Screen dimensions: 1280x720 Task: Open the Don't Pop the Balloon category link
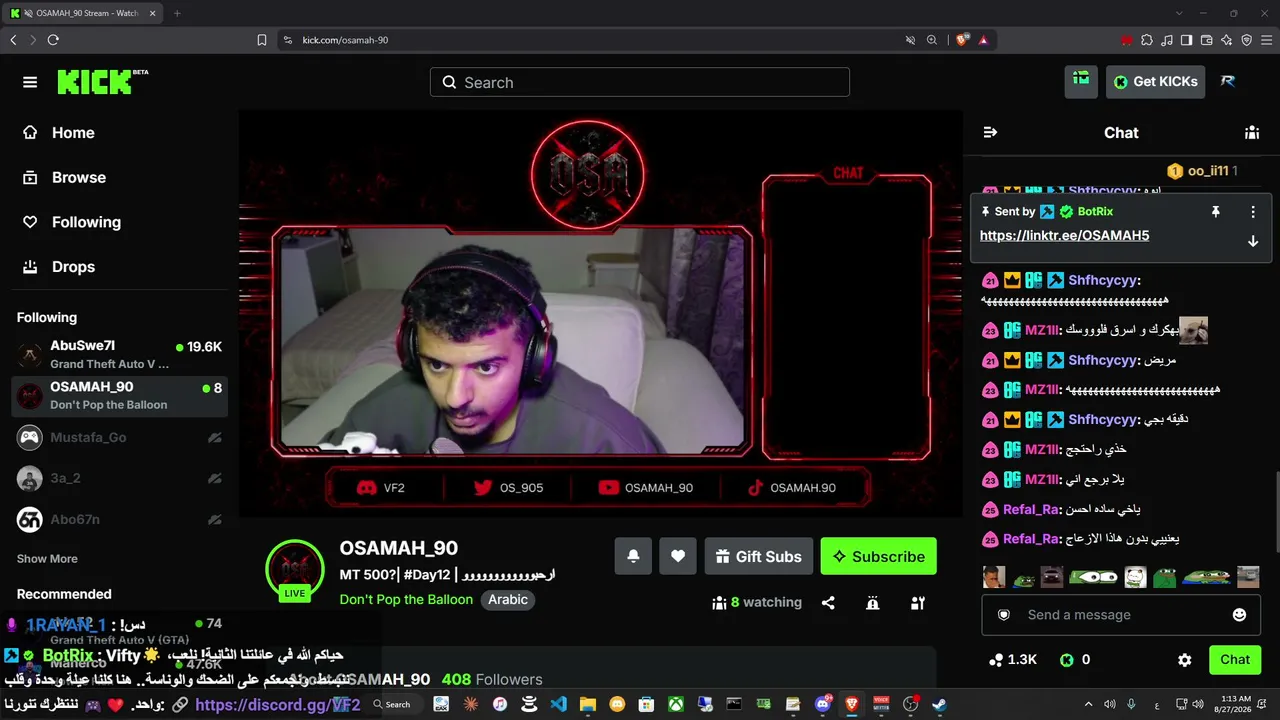point(406,600)
